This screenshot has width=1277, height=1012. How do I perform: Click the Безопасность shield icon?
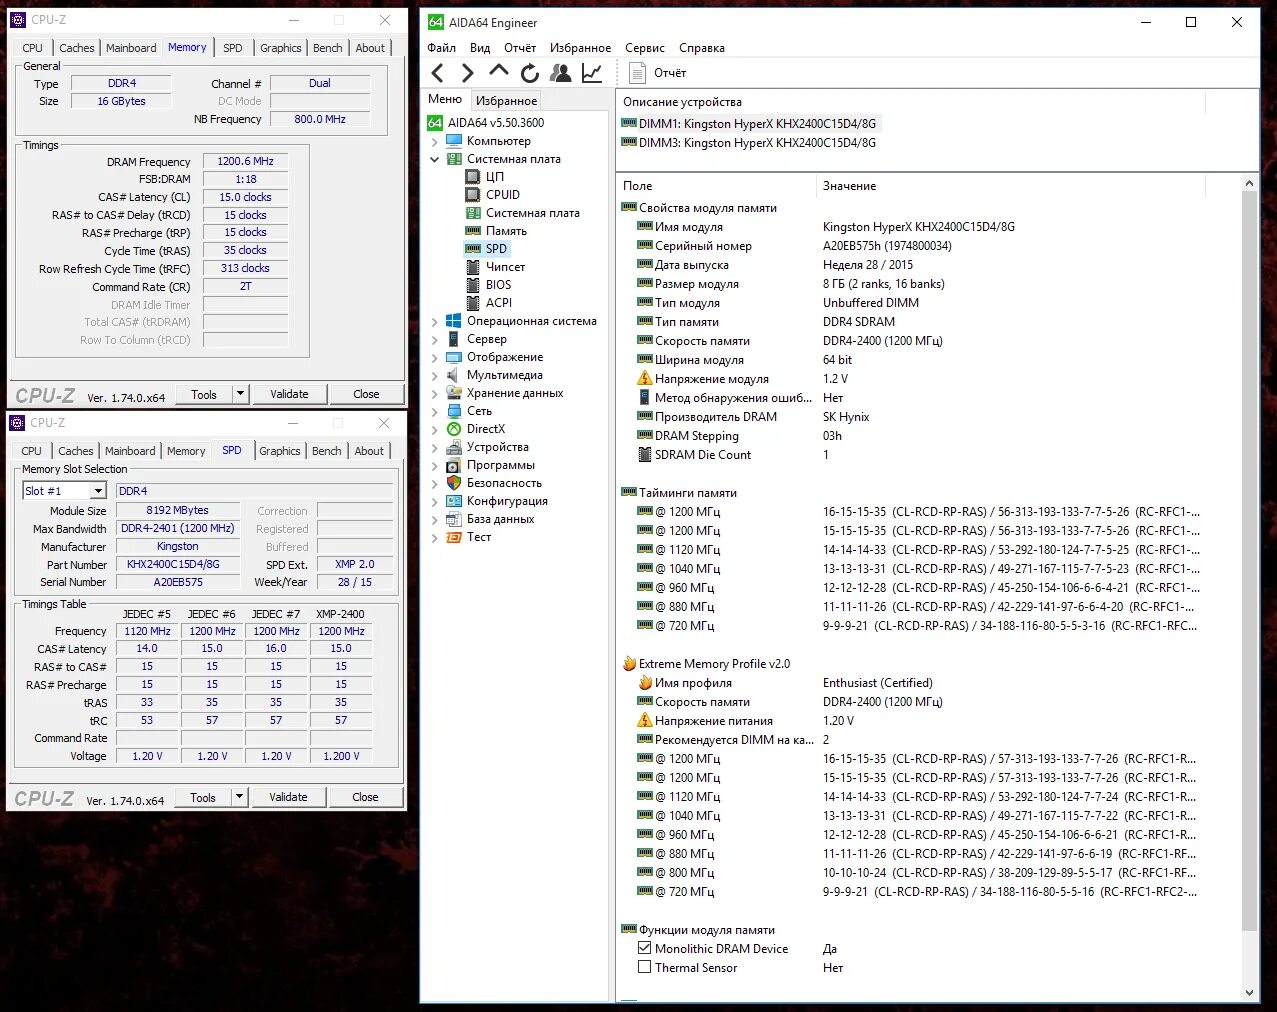454,483
